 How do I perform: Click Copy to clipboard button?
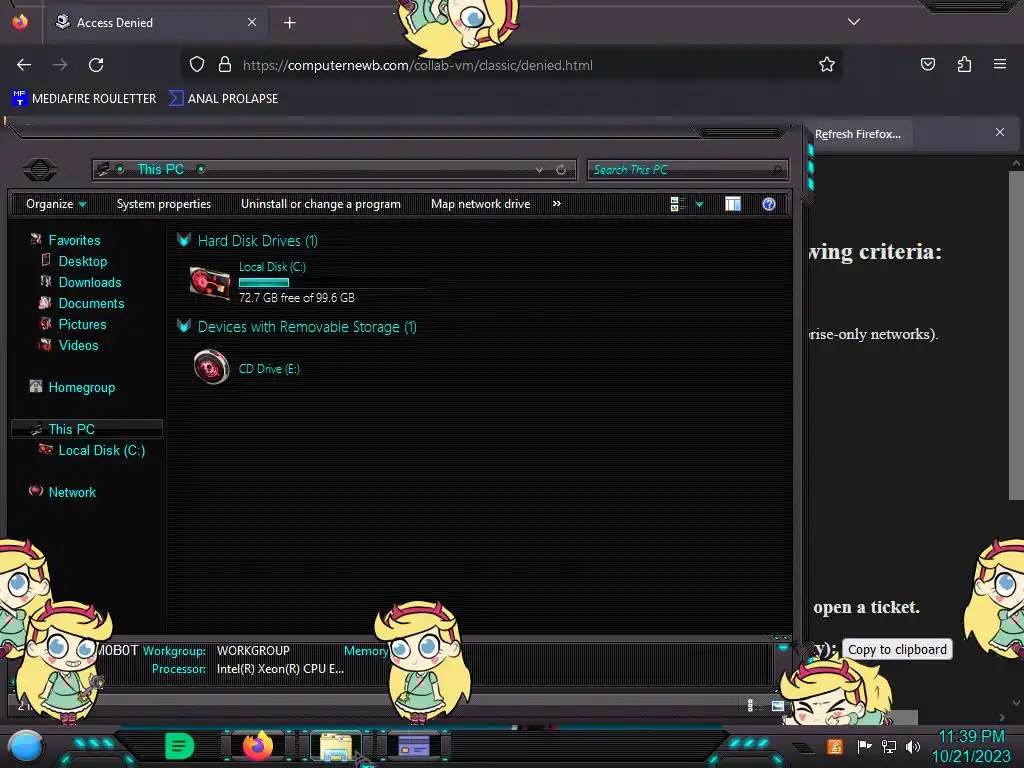coord(897,649)
